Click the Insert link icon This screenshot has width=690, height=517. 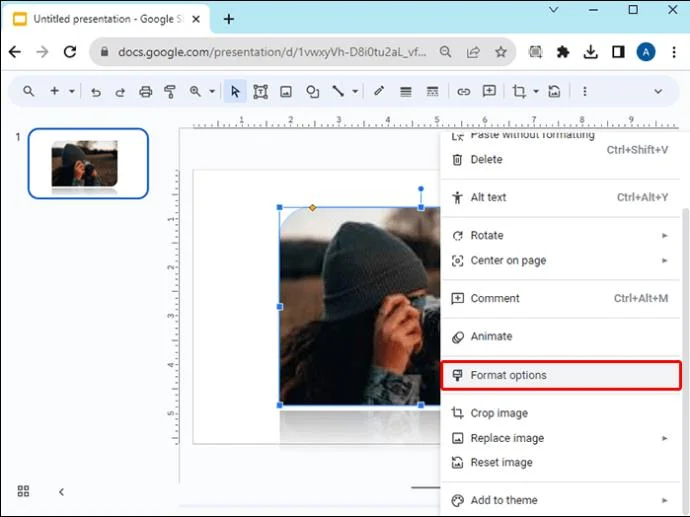[464, 92]
